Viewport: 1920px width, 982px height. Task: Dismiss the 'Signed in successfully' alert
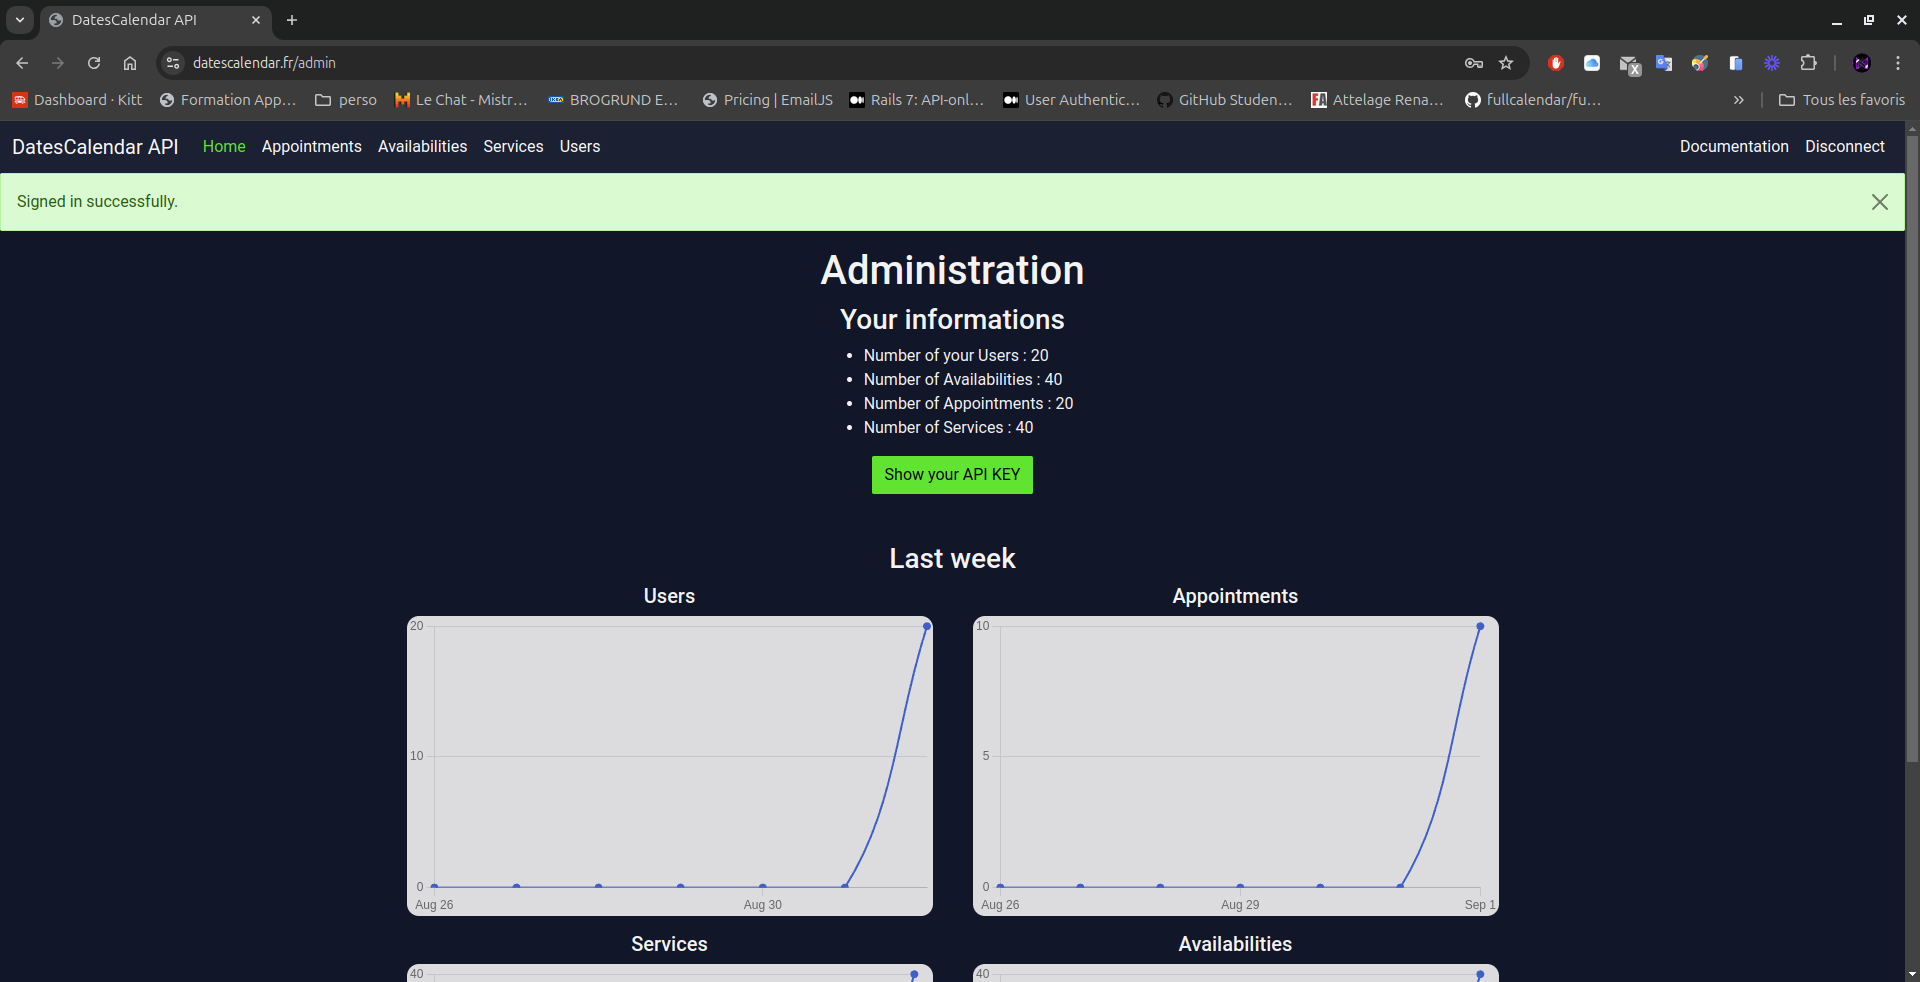(1879, 202)
